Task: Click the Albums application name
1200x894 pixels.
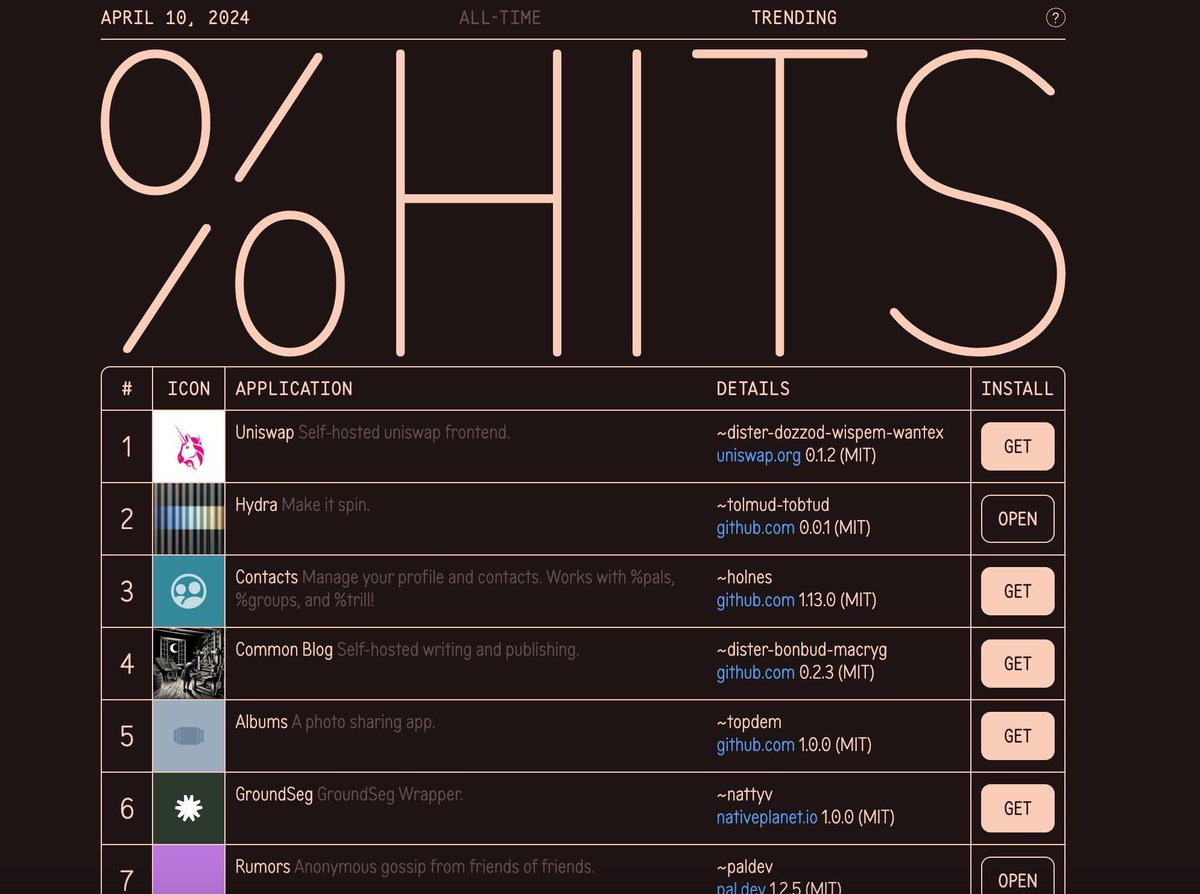Action: (262, 722)
